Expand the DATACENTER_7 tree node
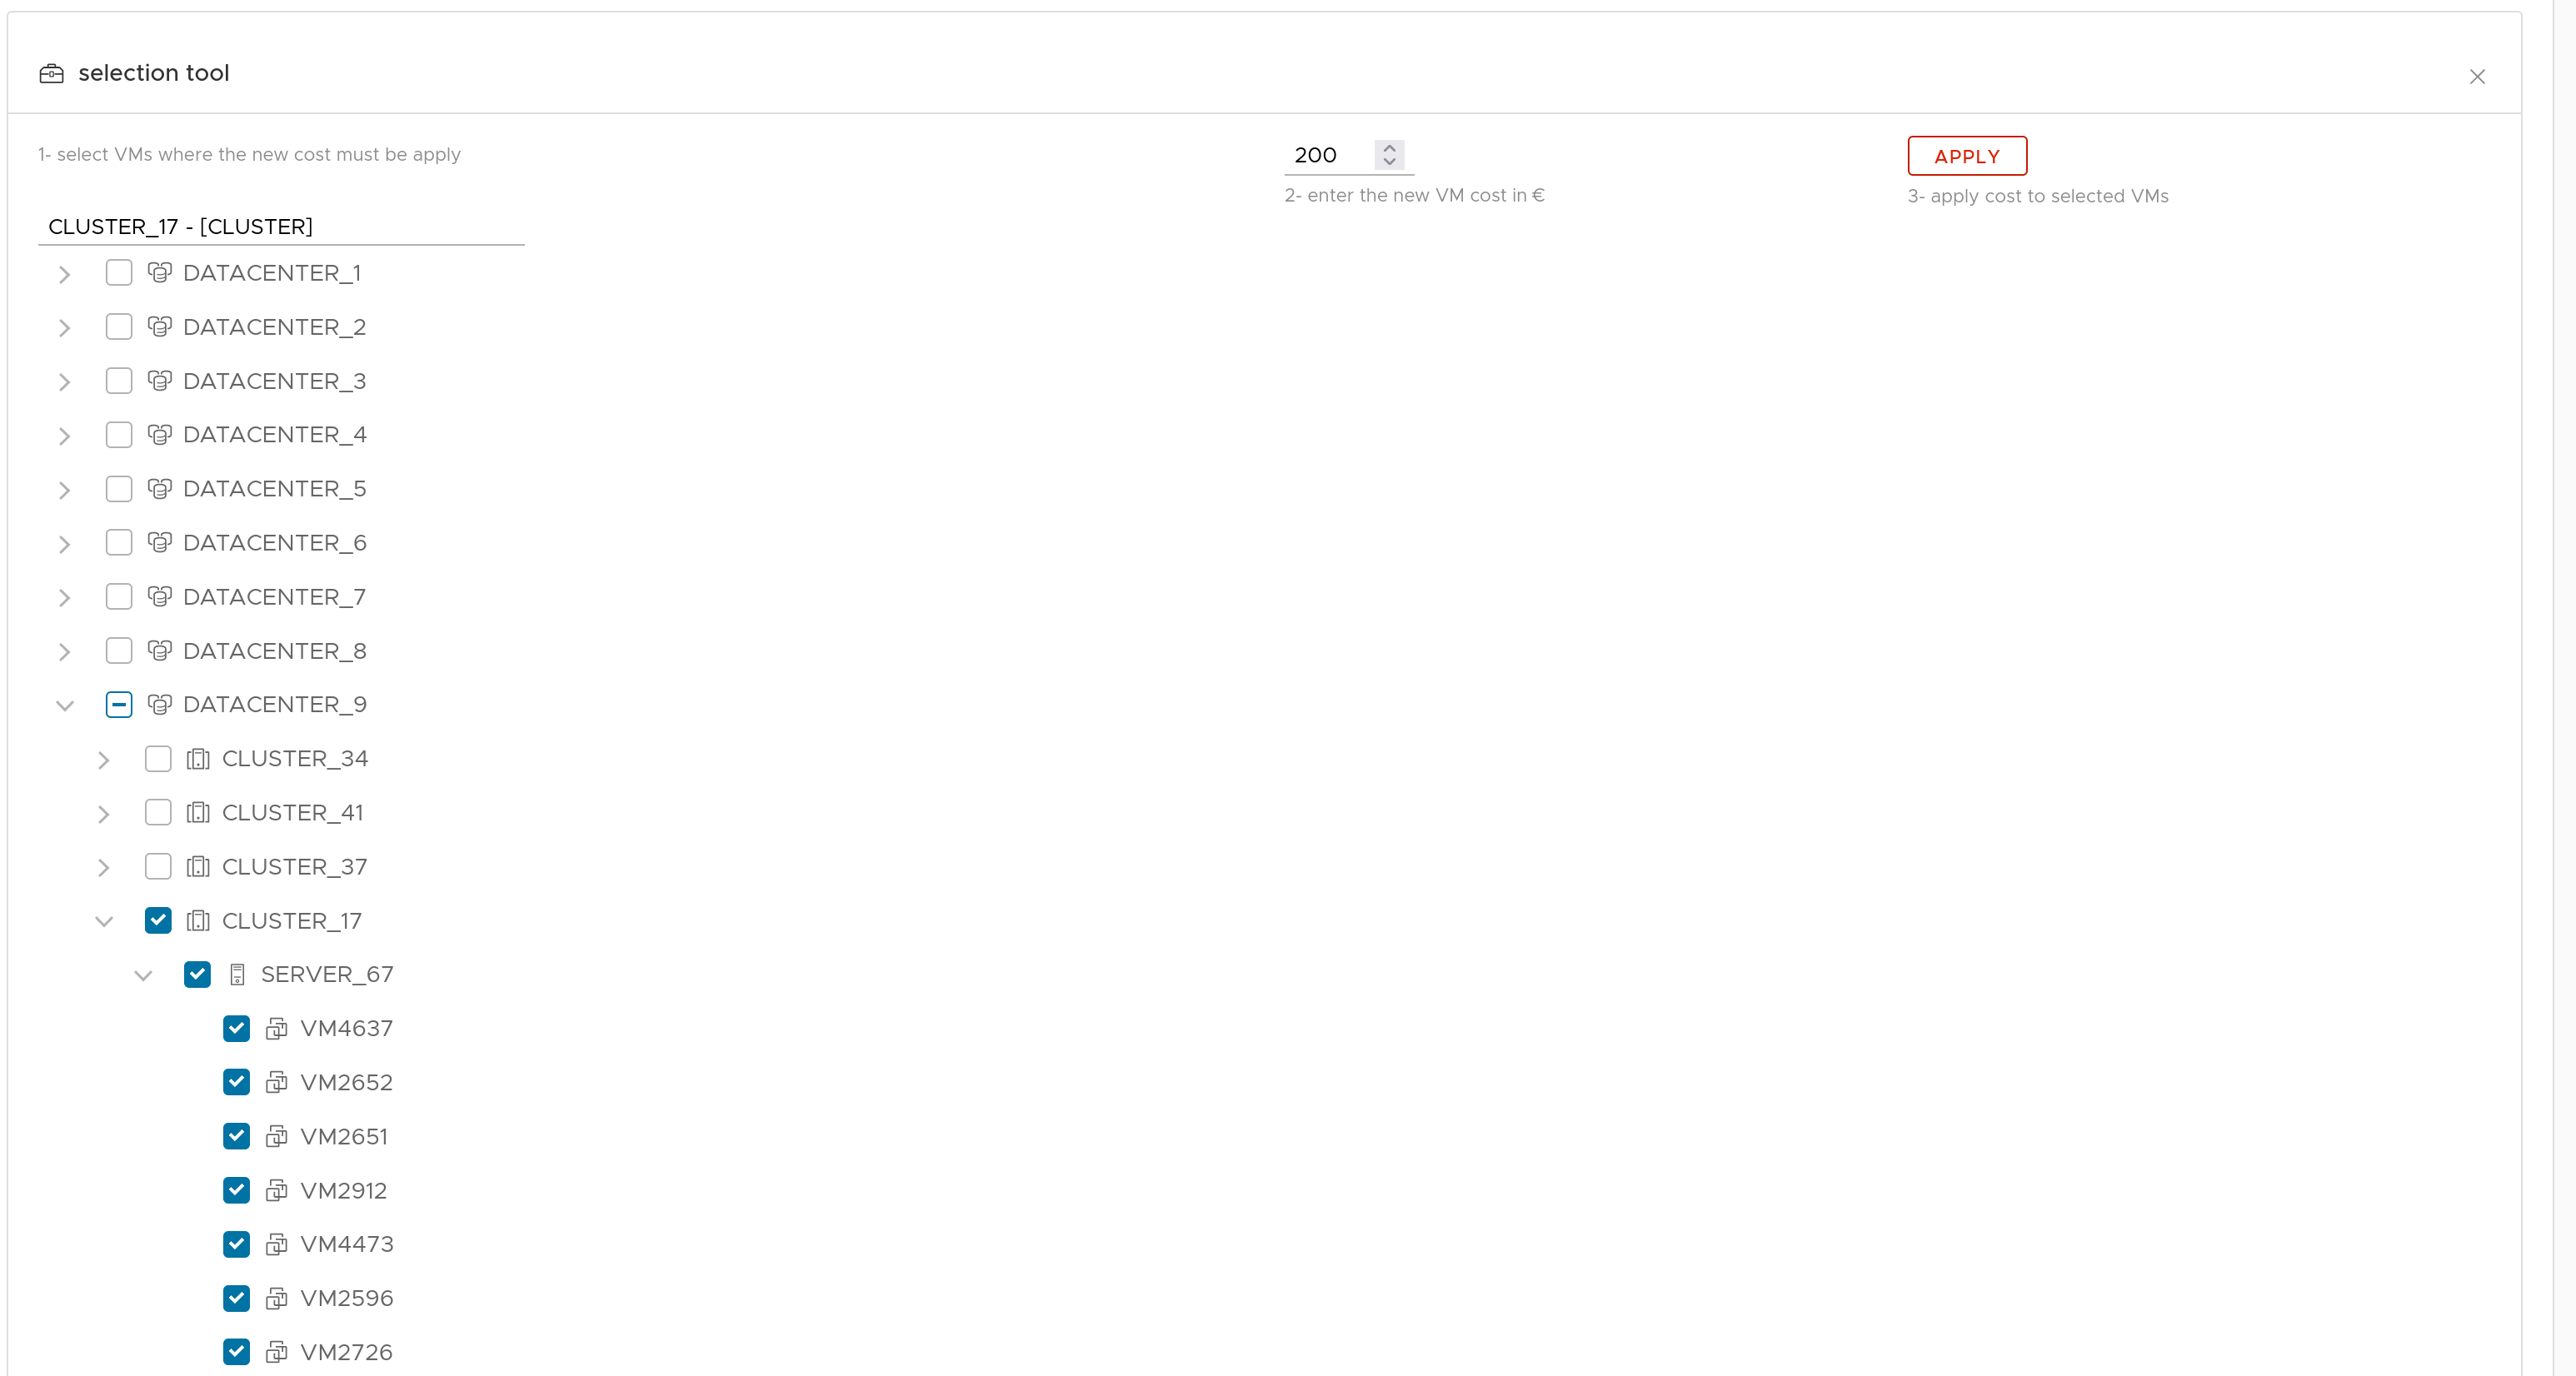The width and height of the screenshot is (2576, 1376). click(65, 598)
